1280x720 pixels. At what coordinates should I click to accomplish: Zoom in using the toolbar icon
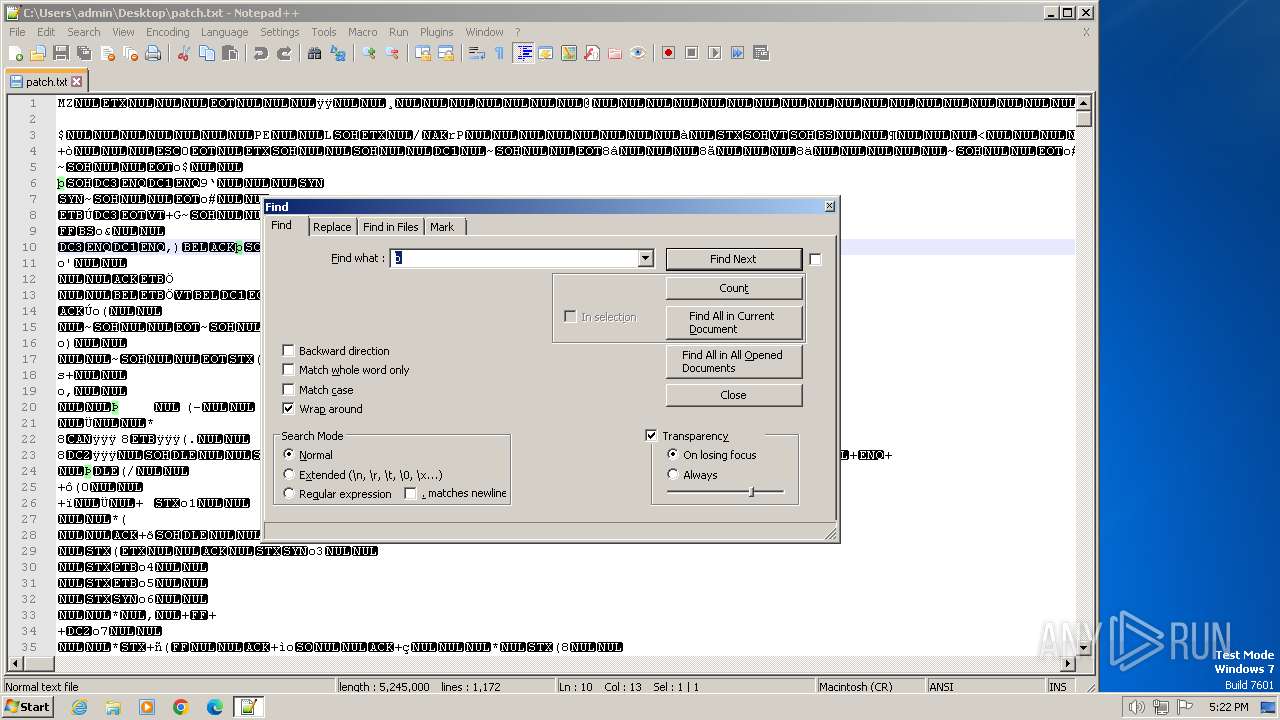pos(369,53)
